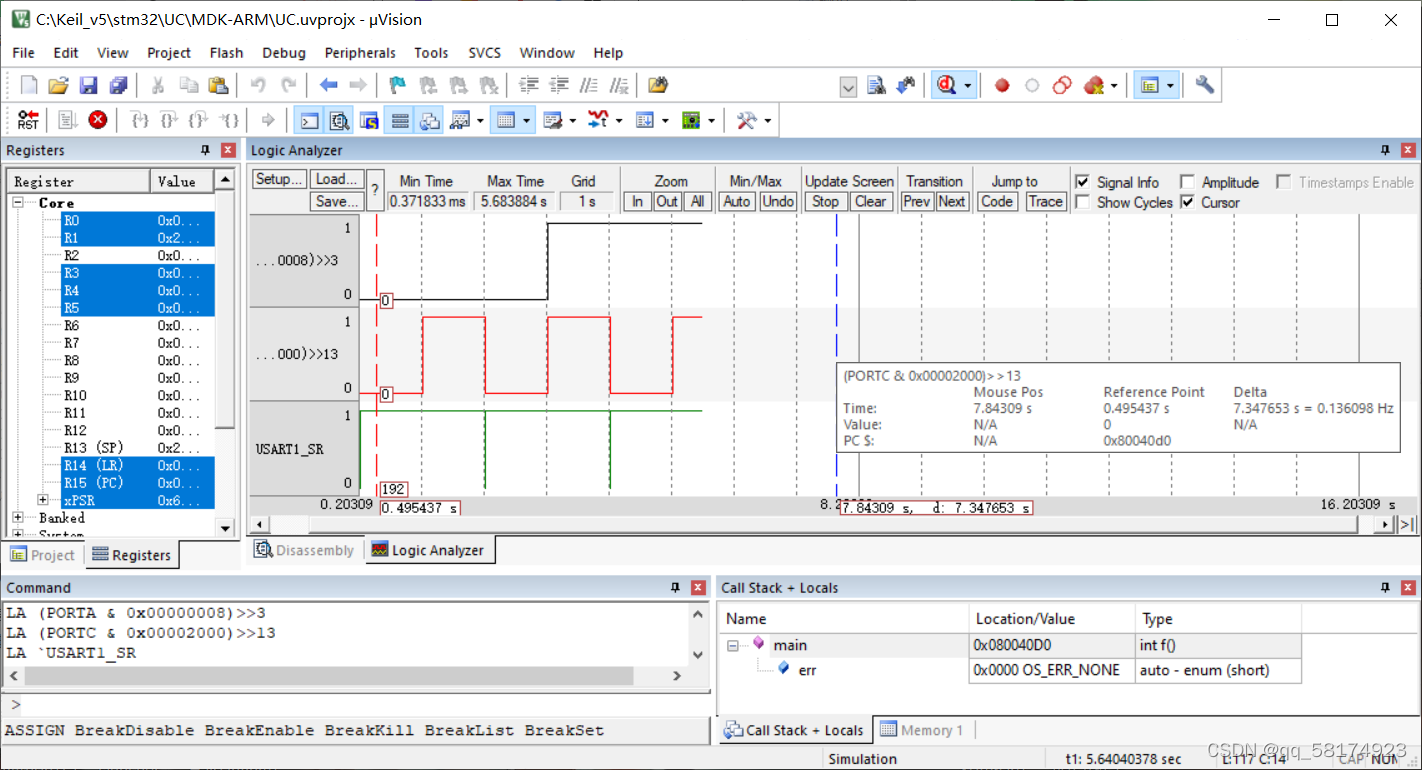Pin the Call Stack + Locals panel
This screenshot has height=770, width=1422.
(x=1386, y=588)
